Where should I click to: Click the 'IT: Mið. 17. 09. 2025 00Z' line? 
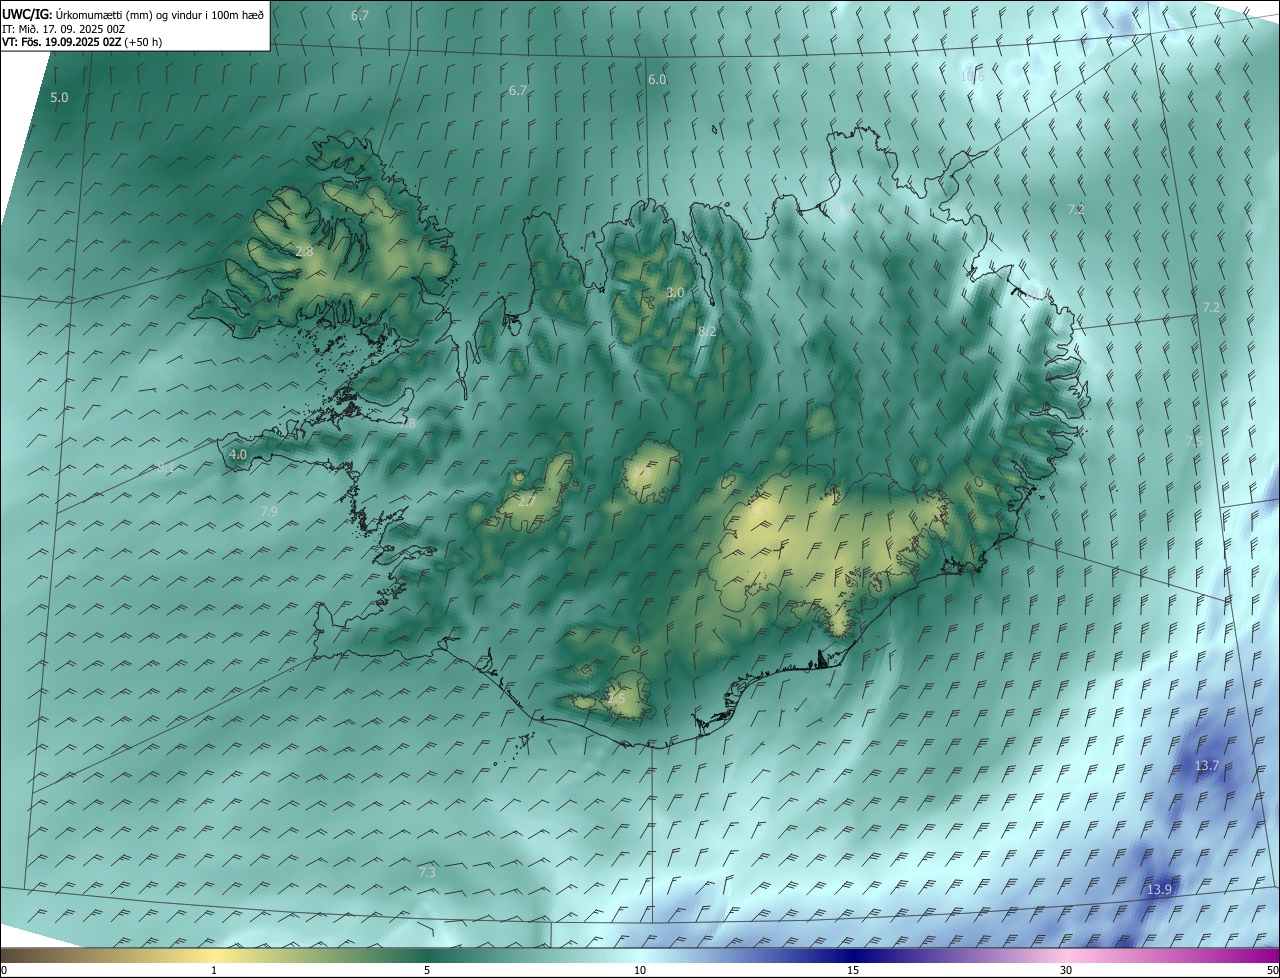pyautogui.click(x=64, y=29)
